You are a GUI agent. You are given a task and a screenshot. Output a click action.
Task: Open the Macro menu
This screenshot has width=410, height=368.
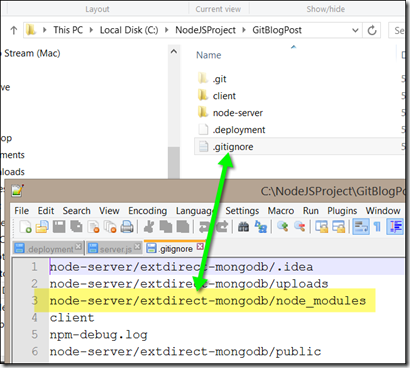(281, 211)
